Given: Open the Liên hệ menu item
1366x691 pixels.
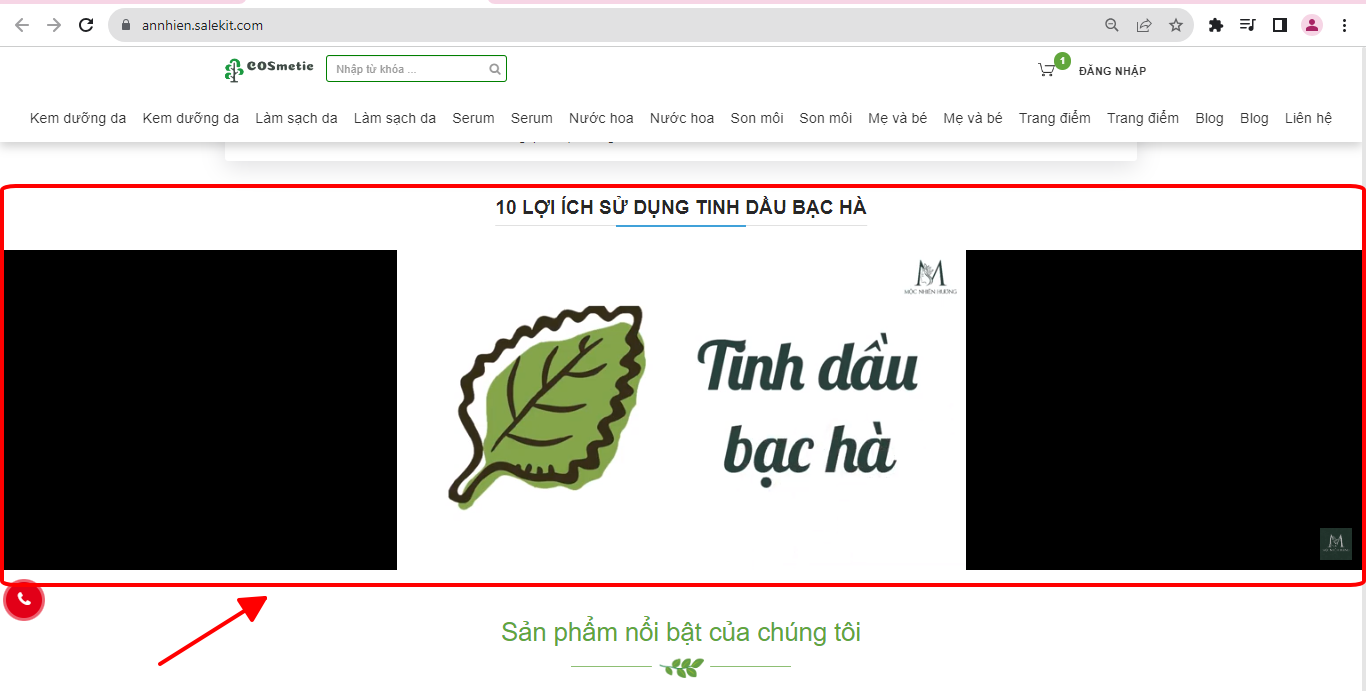Looking at the screenshot, I should [x=1308, y=118].
